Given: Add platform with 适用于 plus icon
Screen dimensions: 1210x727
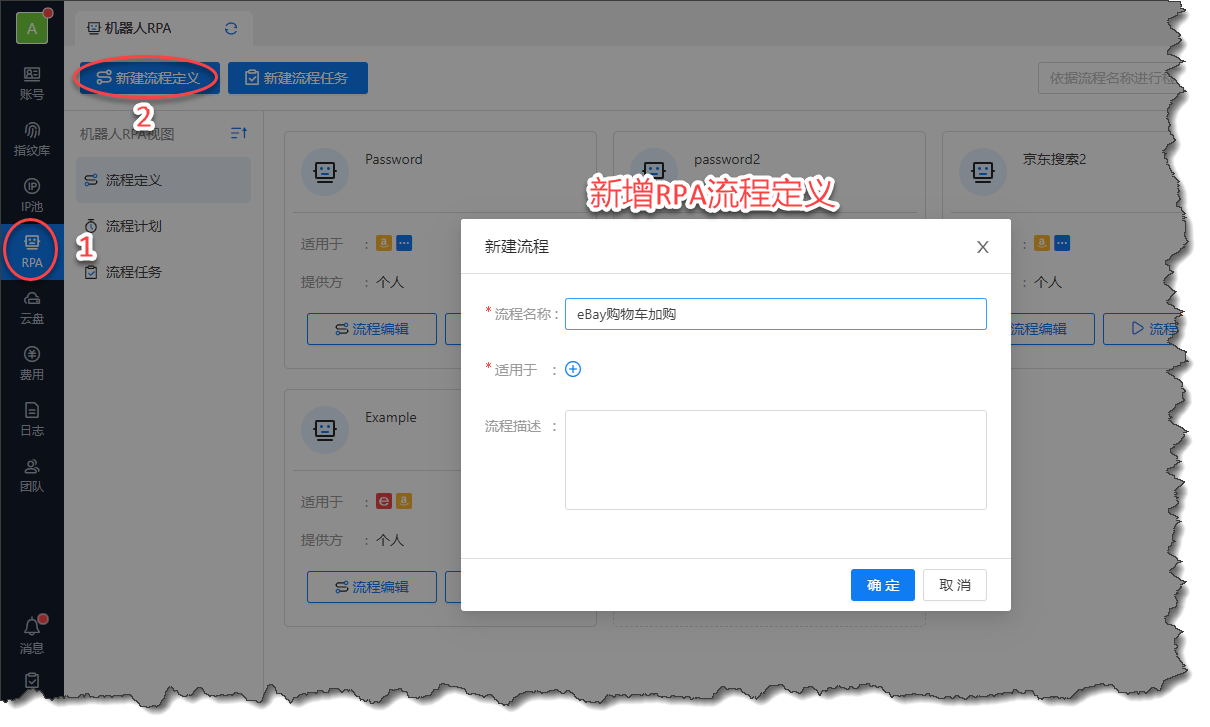Looking at the screenshot, I should pyautogui.click(x=573, y=369).
